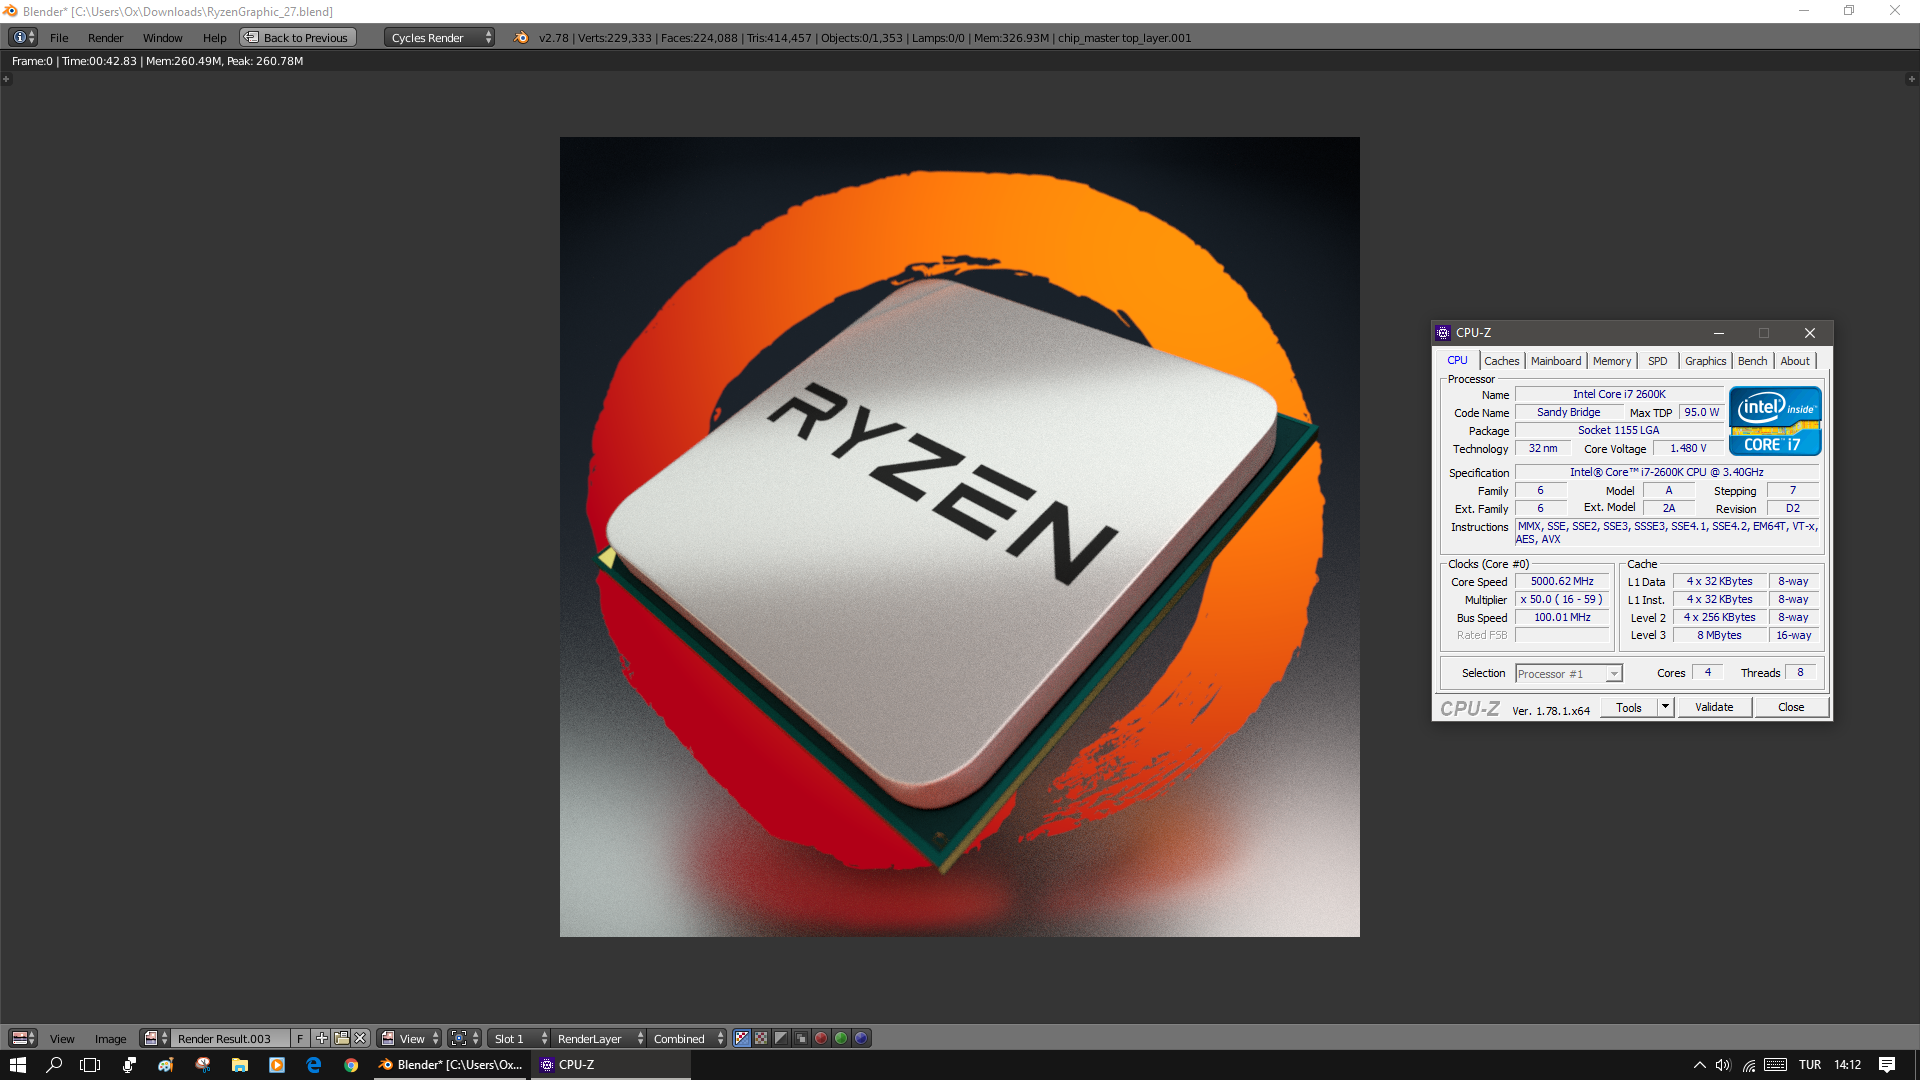Click the Tools button in CPU-Z

1628,708
